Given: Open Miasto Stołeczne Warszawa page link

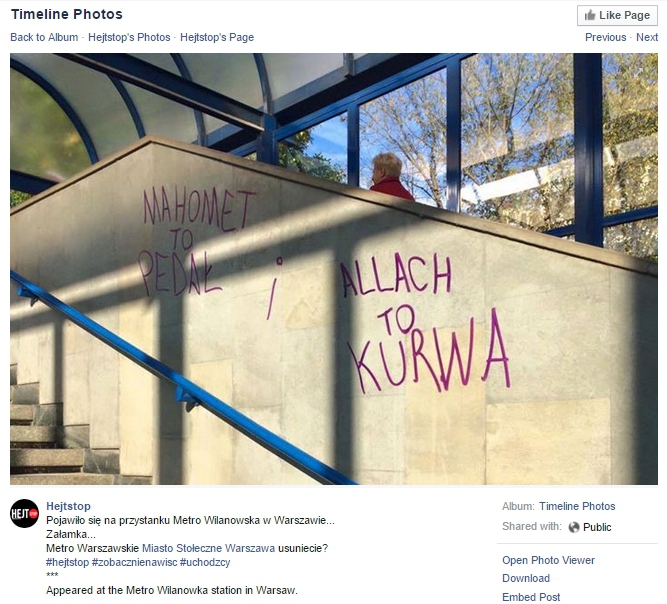Looking at the screenshot, I should tap(208, 548).
